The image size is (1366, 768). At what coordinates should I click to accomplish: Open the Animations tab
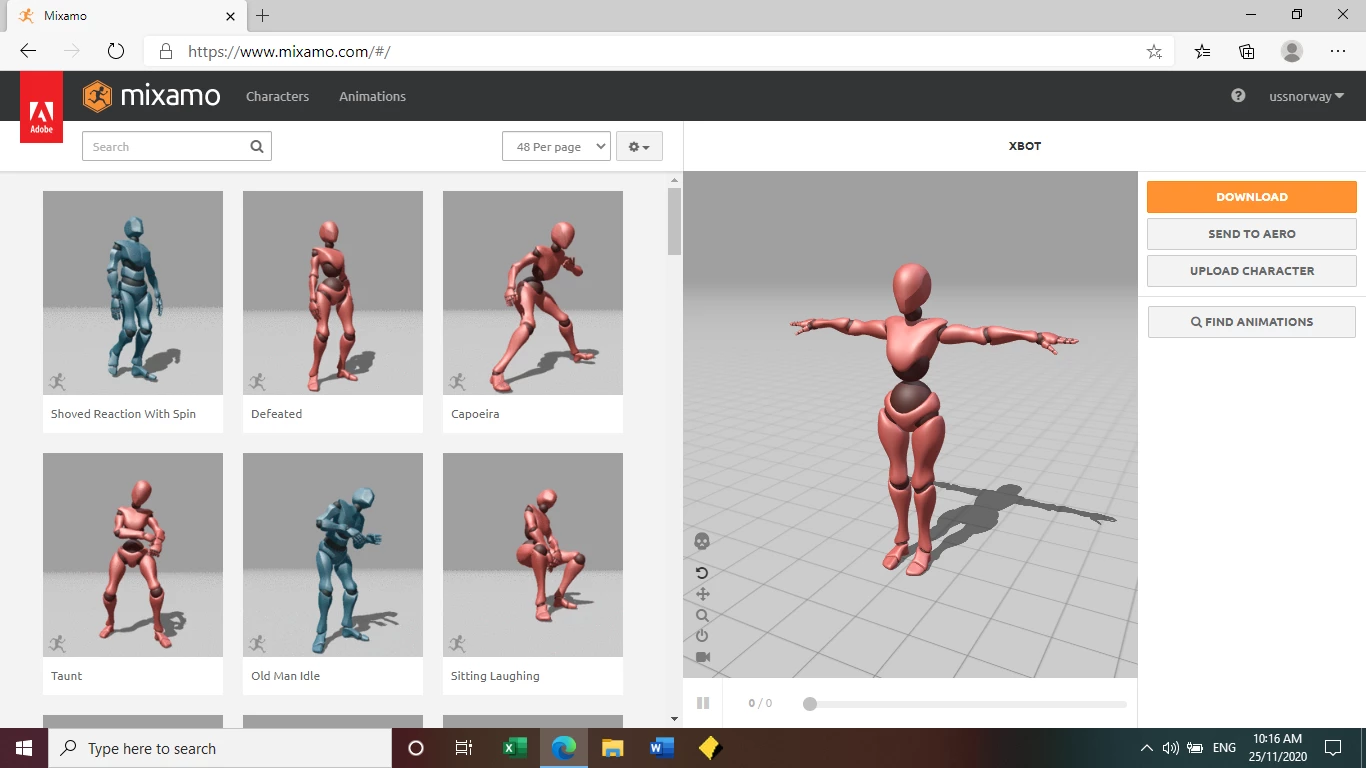click(372, 96)
